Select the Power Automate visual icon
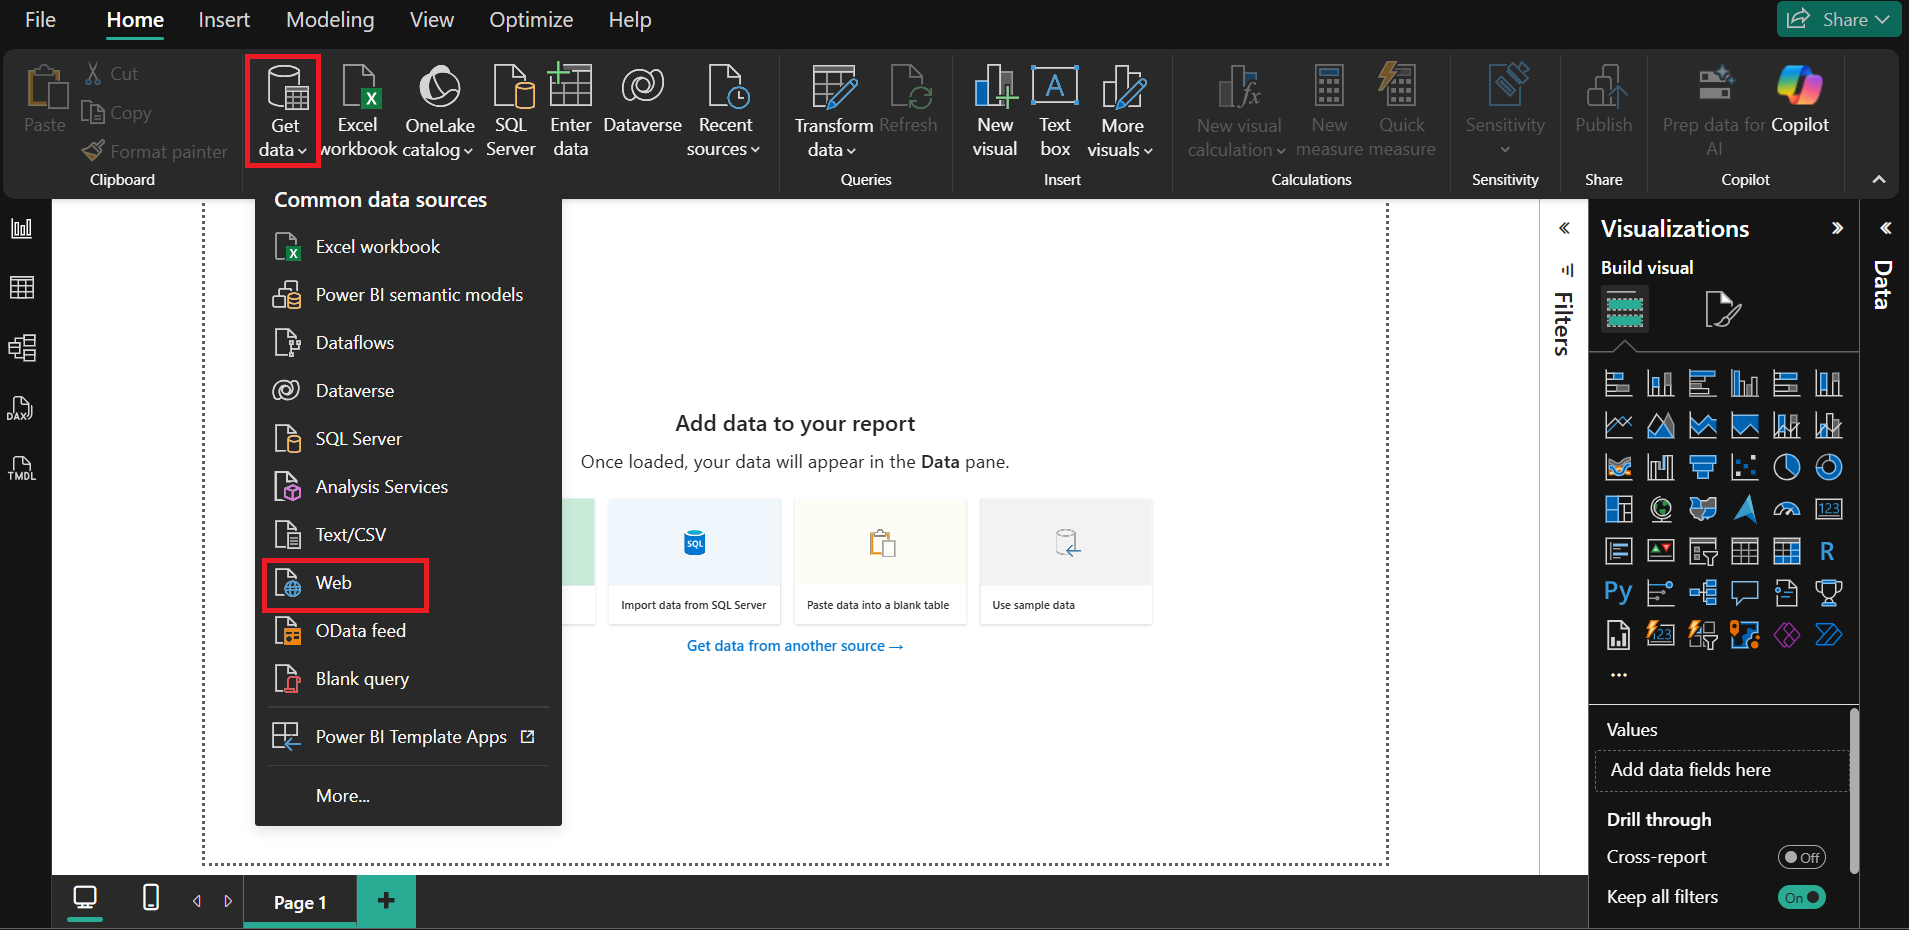This screenshot has height=930, width=1909. coord(1828,635)
